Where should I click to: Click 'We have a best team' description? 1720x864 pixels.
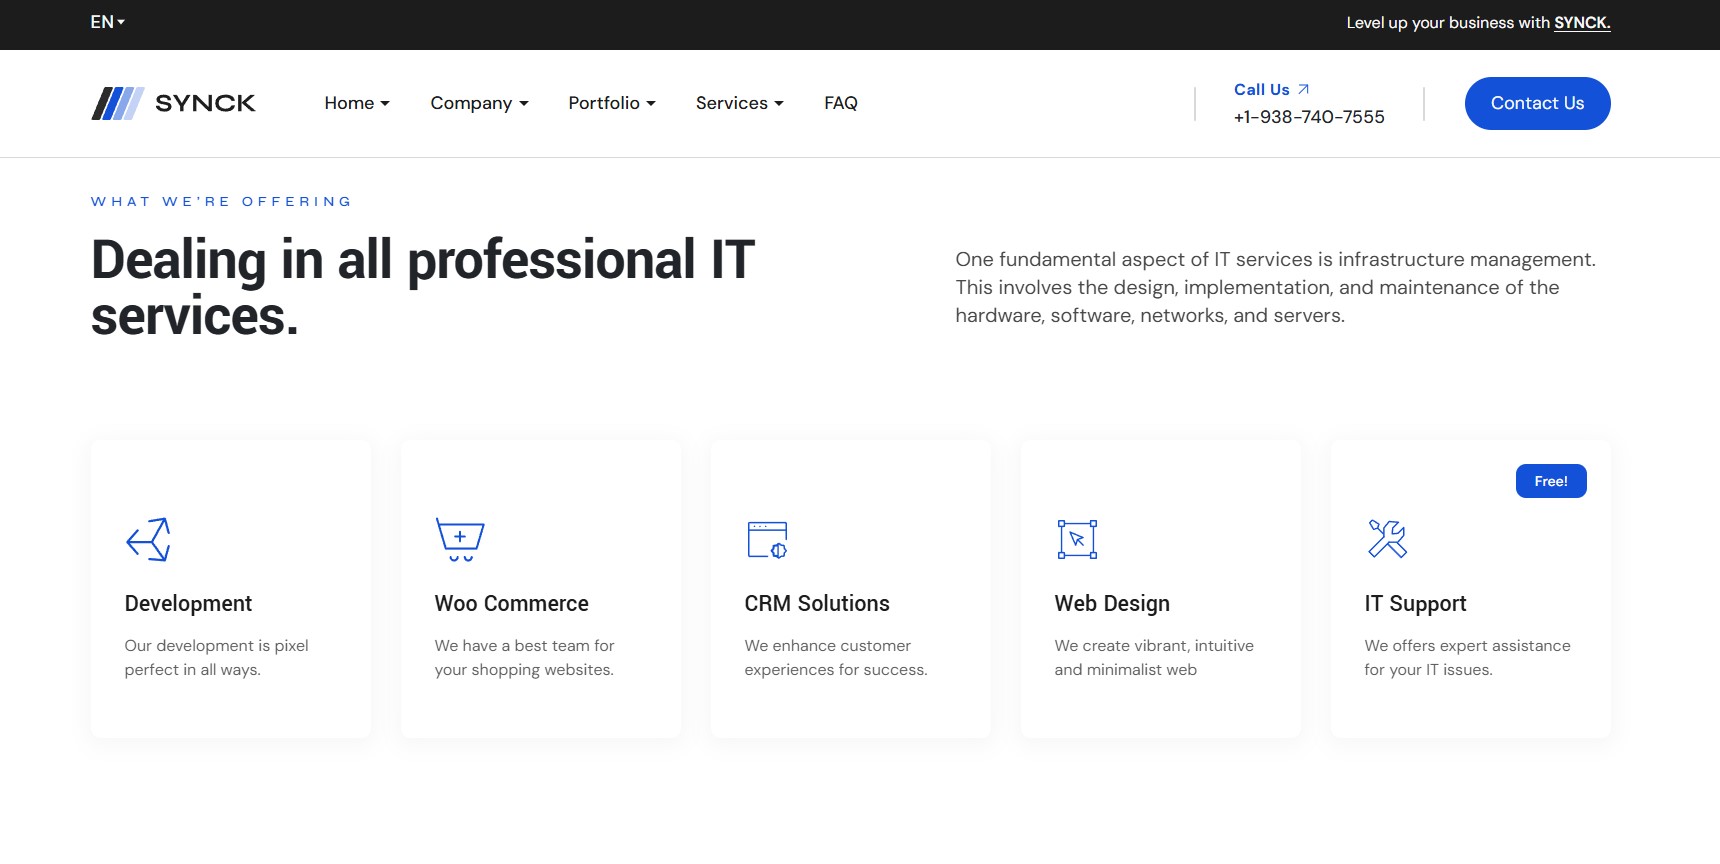pos(524,658)
